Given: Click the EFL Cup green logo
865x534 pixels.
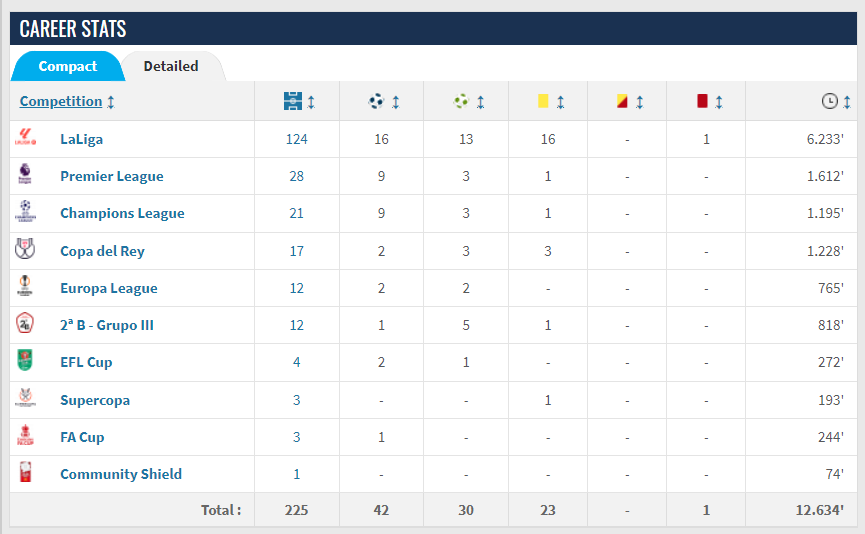Looking at the screenshot, I should point(25,360).
